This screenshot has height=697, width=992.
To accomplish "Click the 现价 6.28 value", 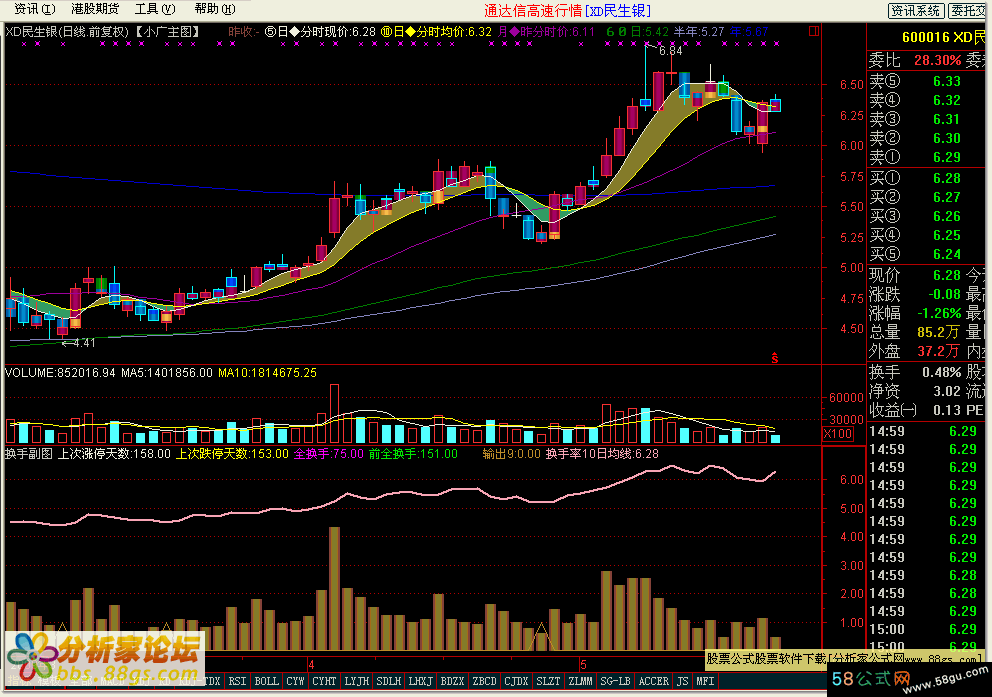I will click(x=946, y=275).
